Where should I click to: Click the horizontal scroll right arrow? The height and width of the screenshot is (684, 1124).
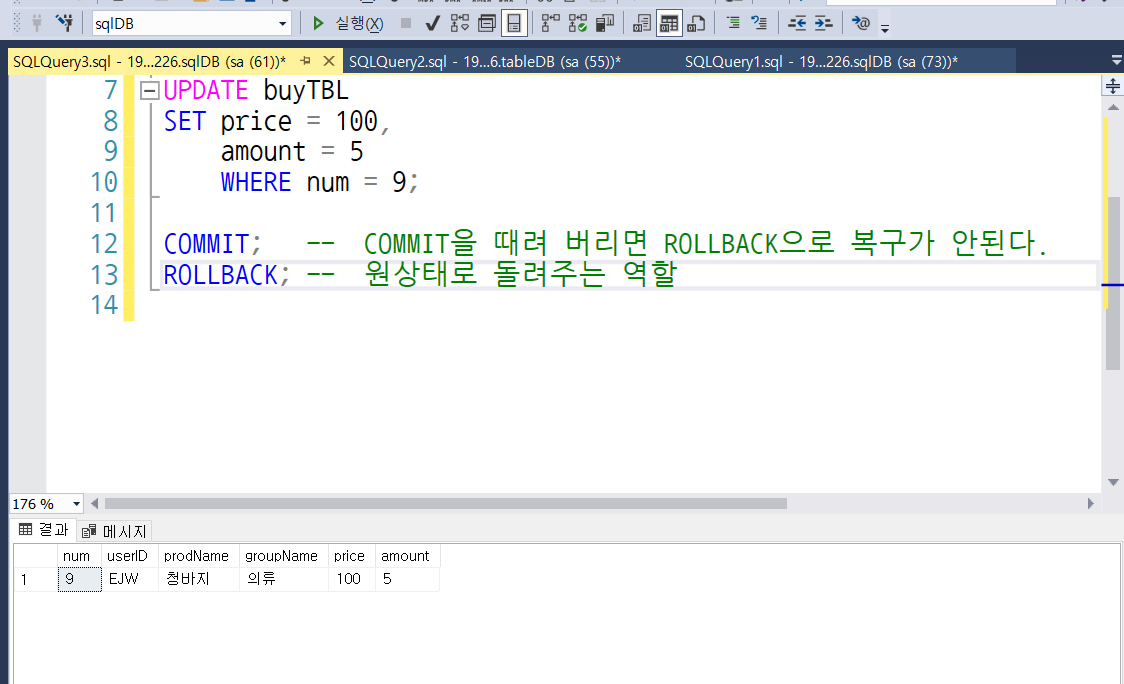pyautogui.click(x=1090, y=504)
